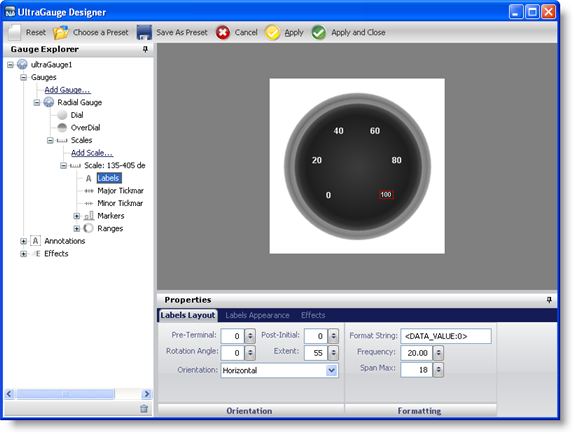574x434 pixels.
Task: Adjust the Post-Initial spinner
Action: tap(333, 336)
